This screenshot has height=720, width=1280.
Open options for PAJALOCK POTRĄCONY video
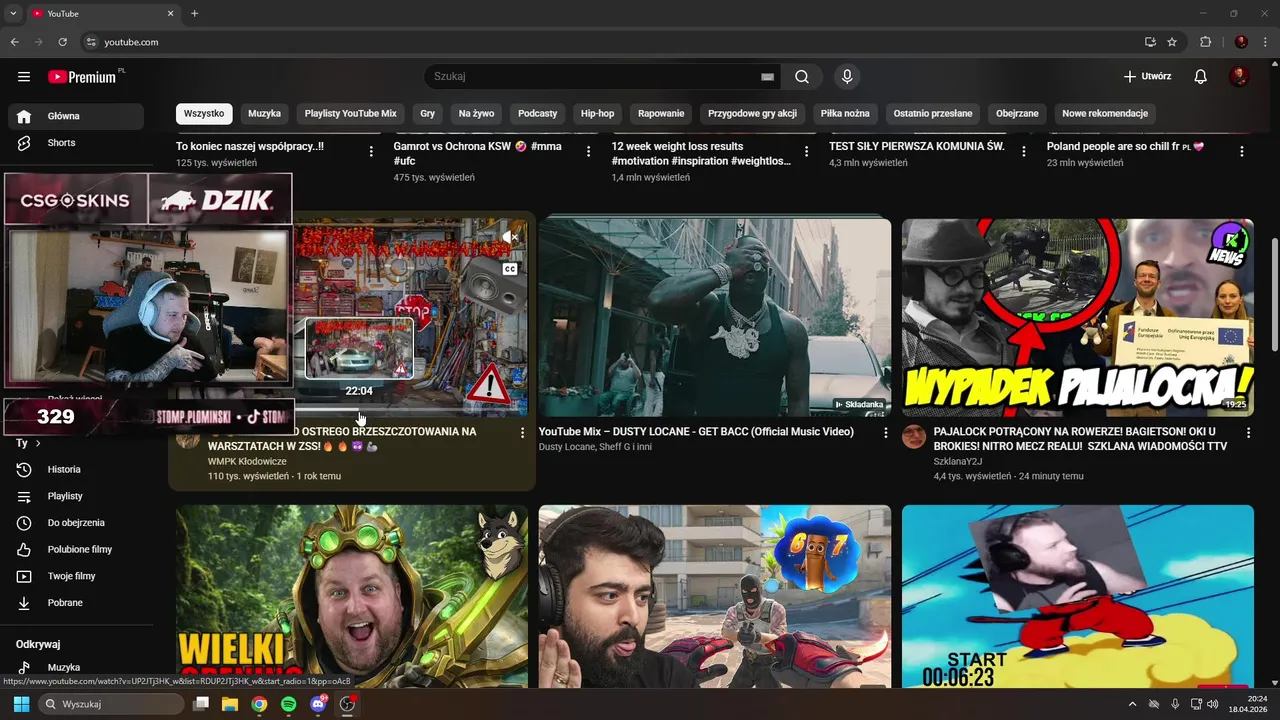coord(1248,433)
